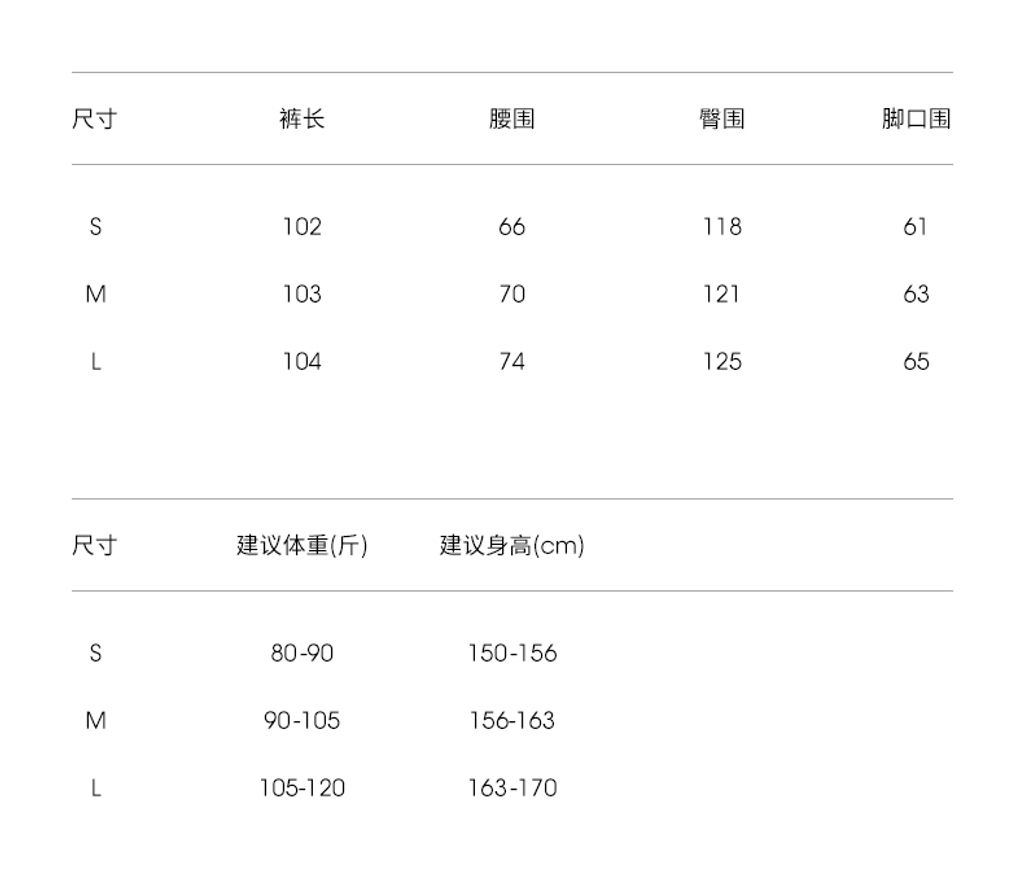
Task: Select the 建议身高(cm) header
Action: (512, 546)
